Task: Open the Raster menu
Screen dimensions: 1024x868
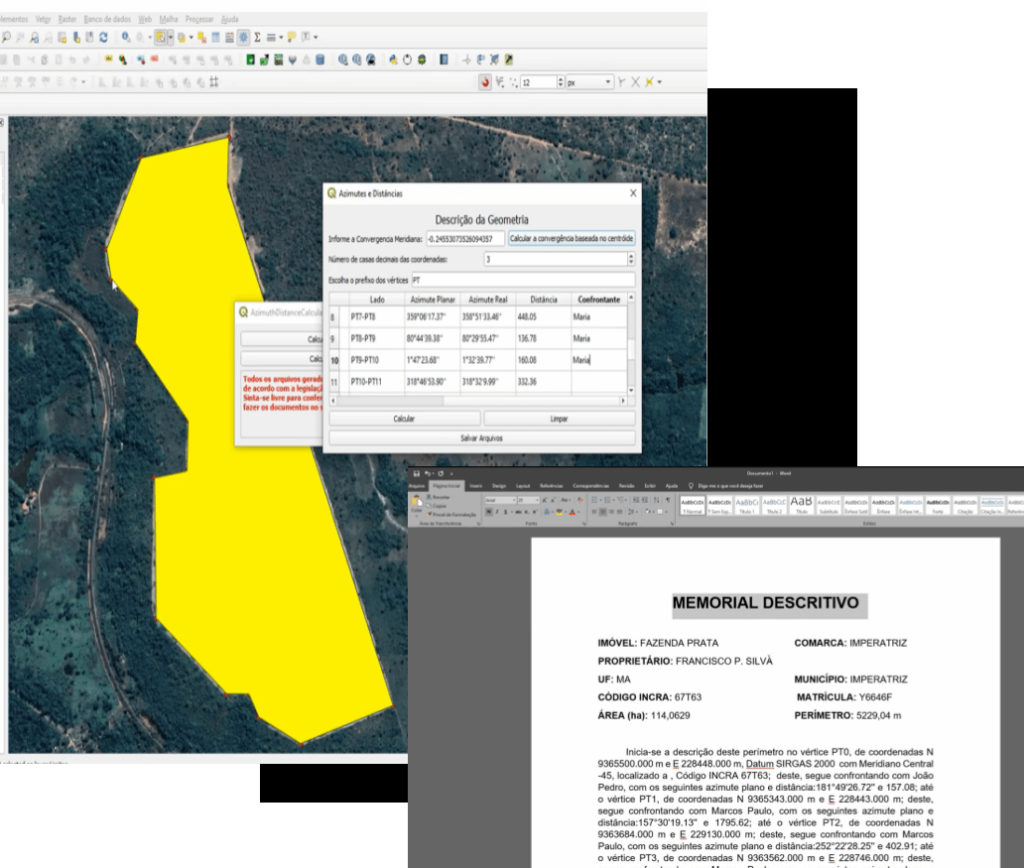Action: tap(68, 19)
